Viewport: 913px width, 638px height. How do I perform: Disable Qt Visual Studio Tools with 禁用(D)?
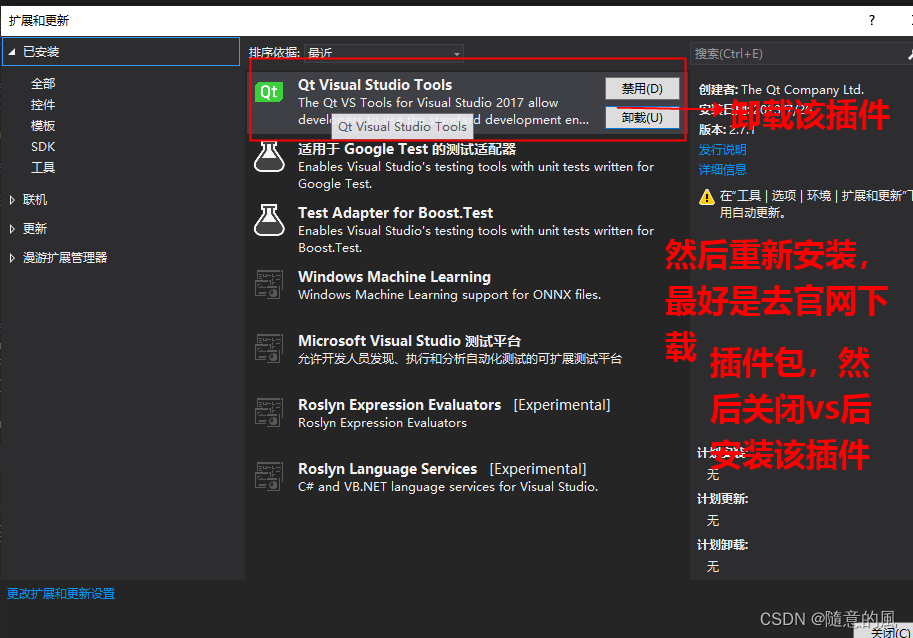pos(642,88)
